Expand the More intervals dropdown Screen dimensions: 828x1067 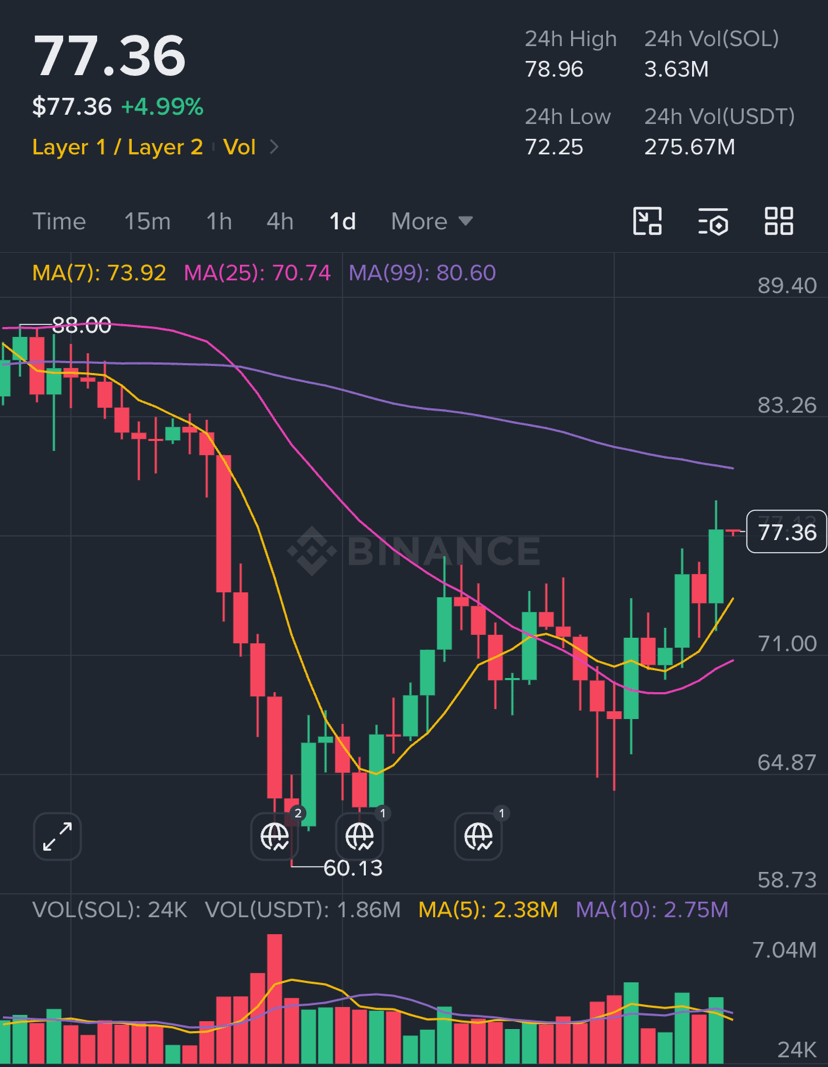(x=431, y=221)
